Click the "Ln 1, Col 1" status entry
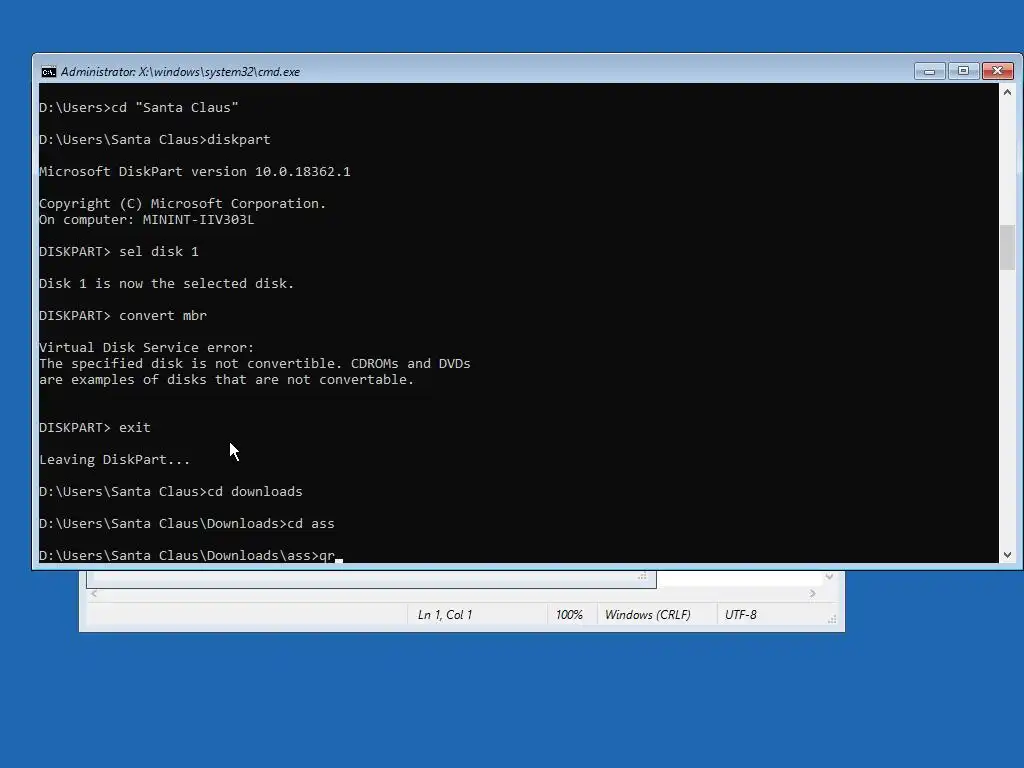The height and width of the screenshot is (768, 1024). pyautogui.click(x=445, y=615)
